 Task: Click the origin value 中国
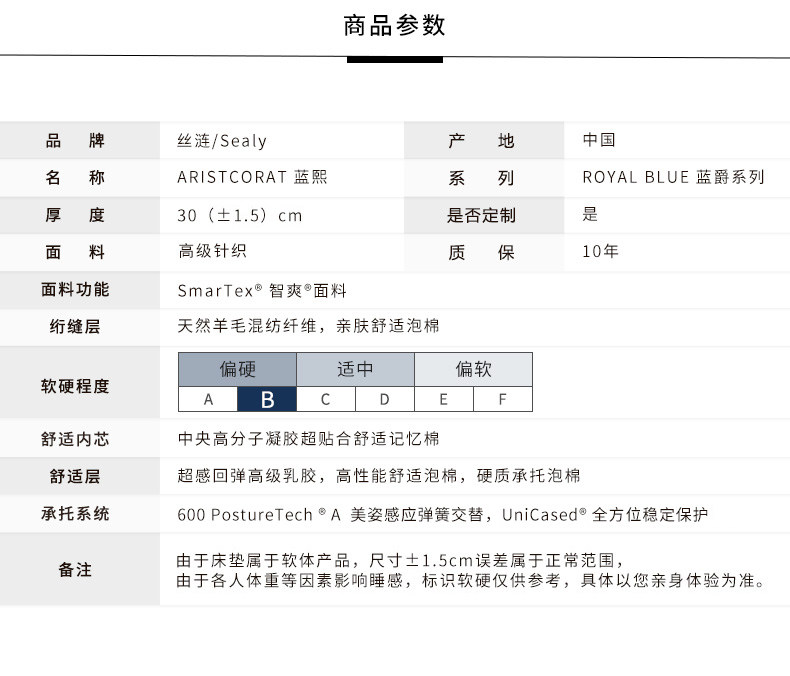[599, 140]
